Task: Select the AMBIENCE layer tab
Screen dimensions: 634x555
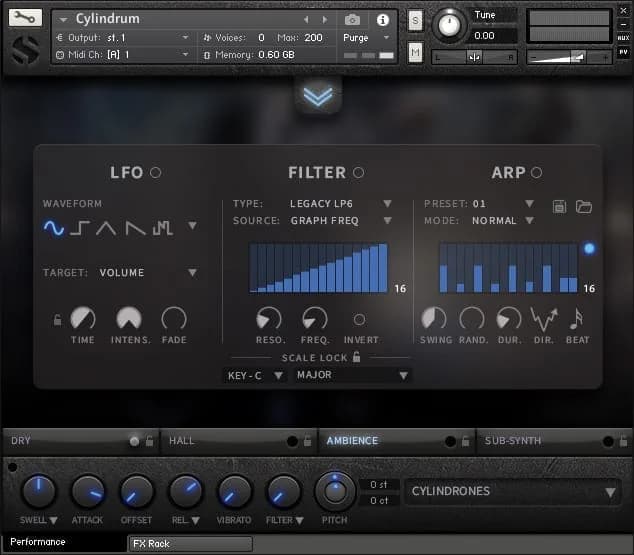Action: click(x=352, y=440)
